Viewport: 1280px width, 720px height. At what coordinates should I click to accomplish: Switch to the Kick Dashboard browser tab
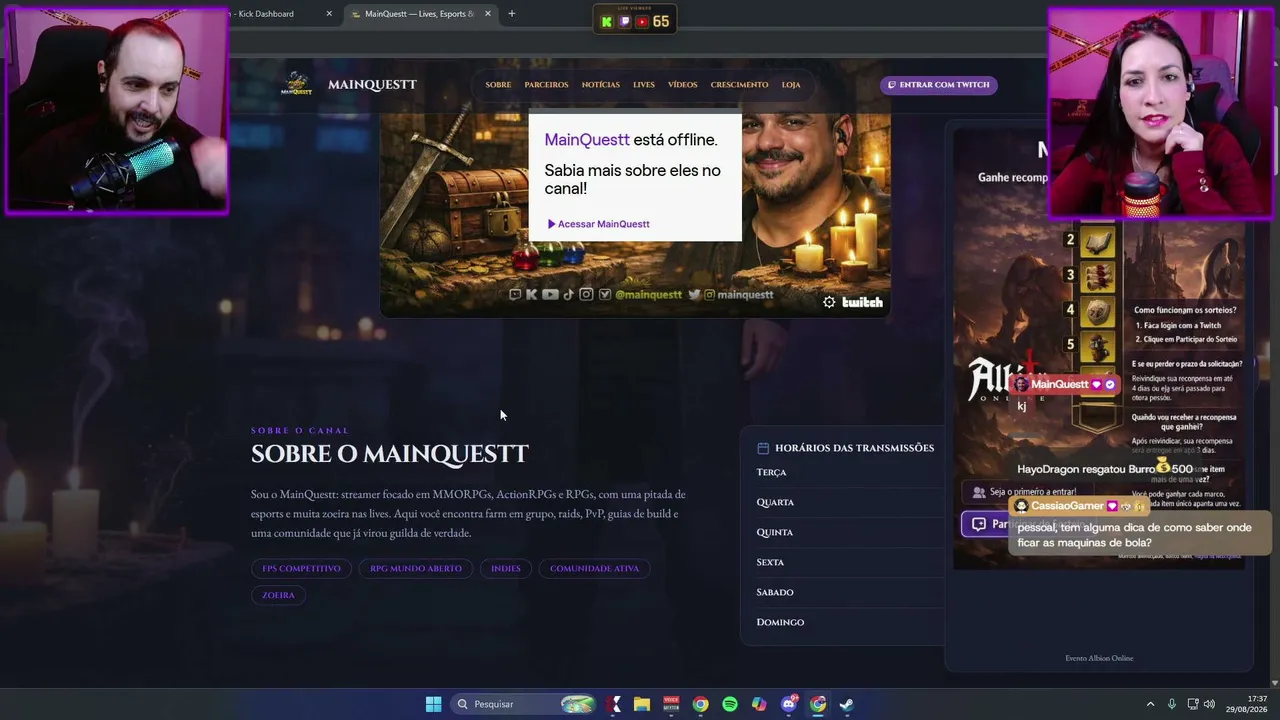pyautogui.click(x=280, y=14)
